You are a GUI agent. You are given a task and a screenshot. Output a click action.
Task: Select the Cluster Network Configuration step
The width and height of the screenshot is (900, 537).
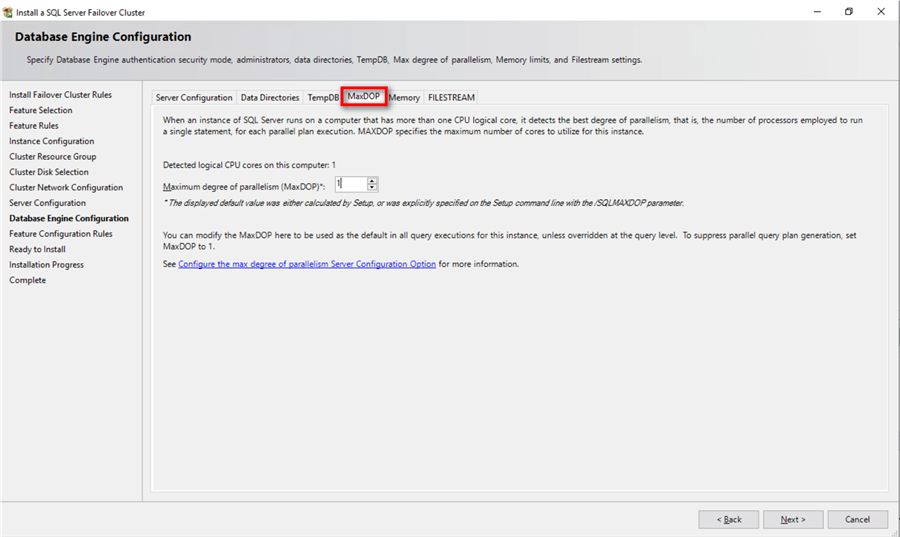pyautogui.click(x=66, y=188)
